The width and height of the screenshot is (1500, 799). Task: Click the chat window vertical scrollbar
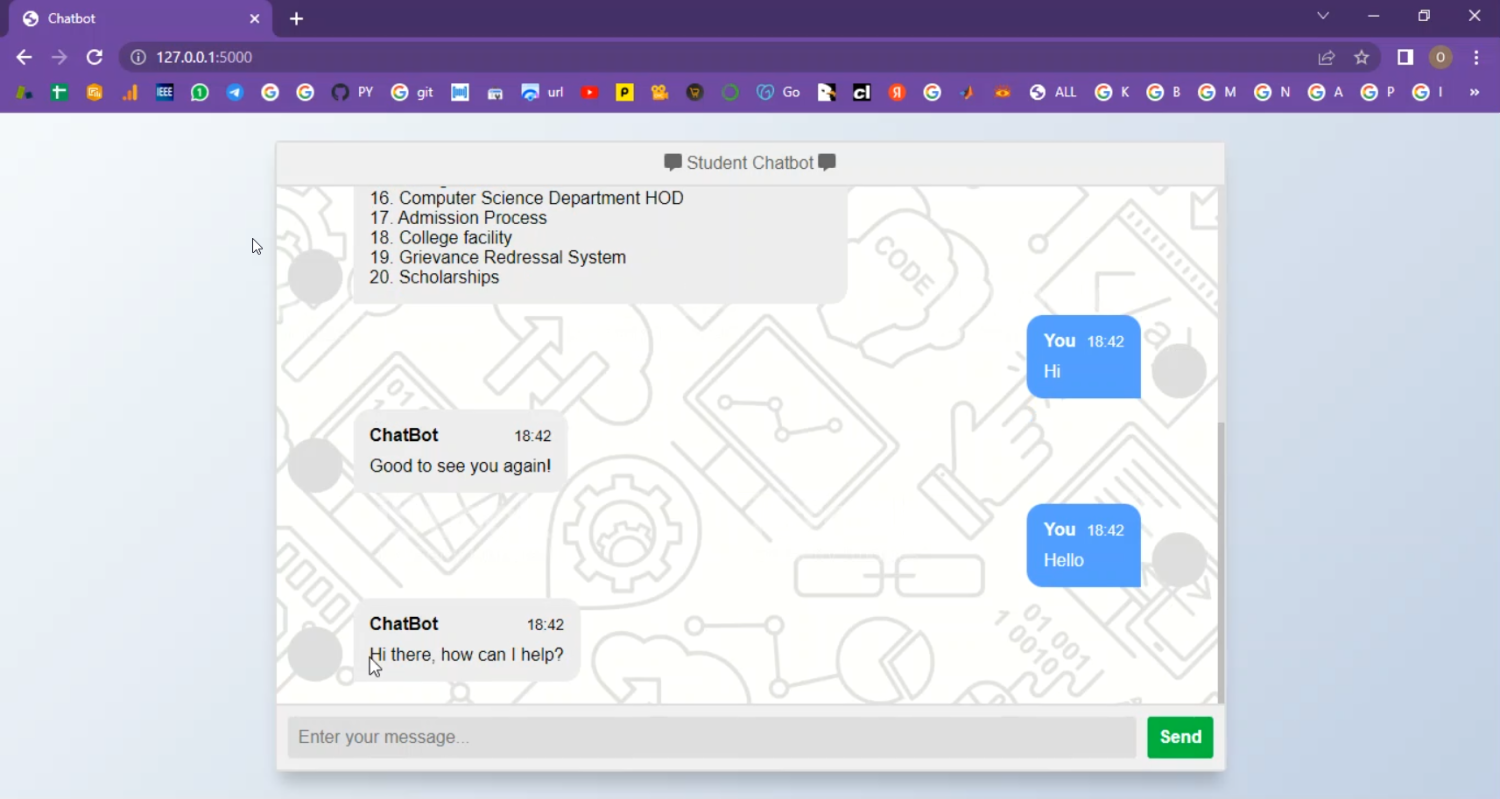click(1221, 561)
